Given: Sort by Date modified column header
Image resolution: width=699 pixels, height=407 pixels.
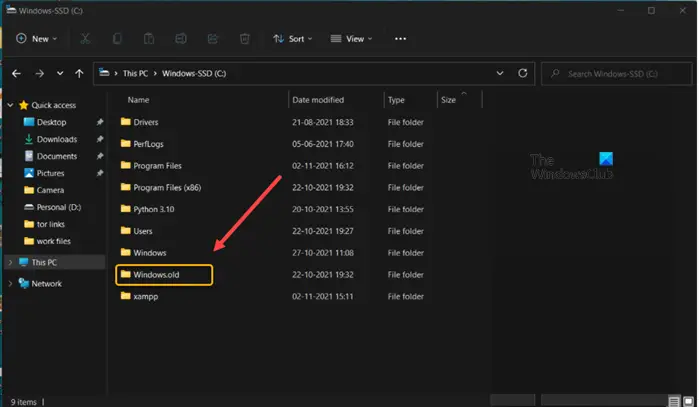Looking at the screenshot, I should 318,100.
